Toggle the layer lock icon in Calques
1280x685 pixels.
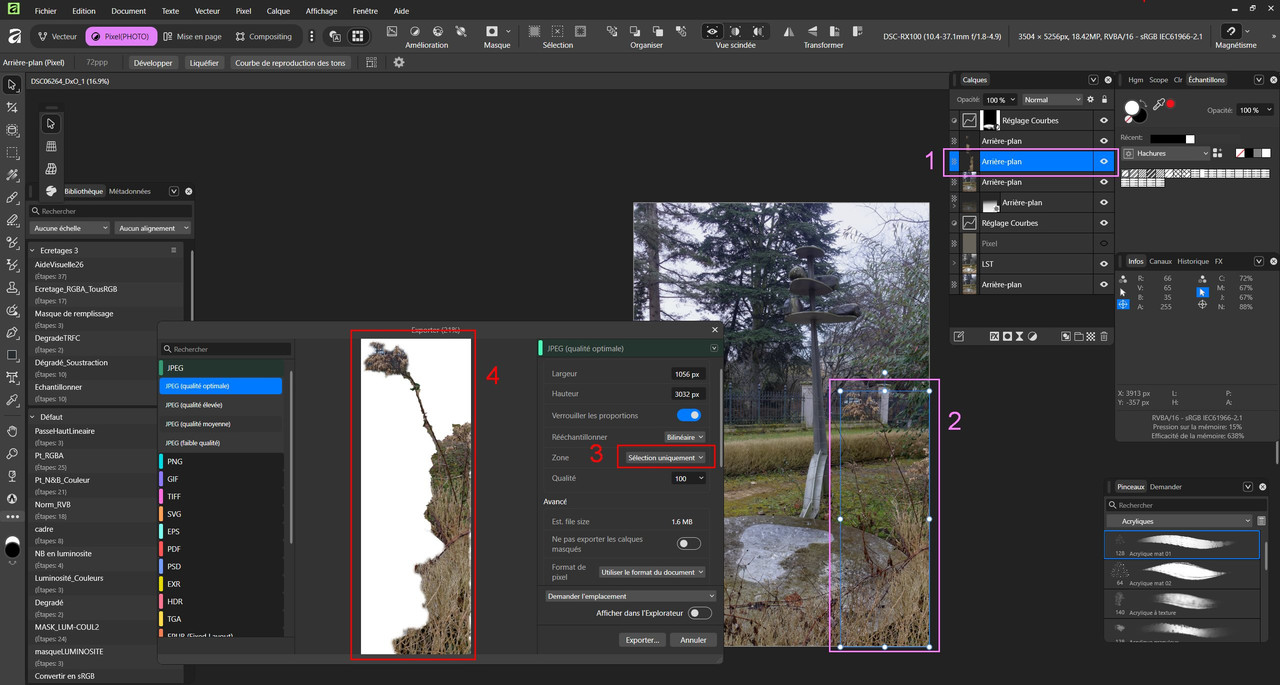tap(1104, 100)
